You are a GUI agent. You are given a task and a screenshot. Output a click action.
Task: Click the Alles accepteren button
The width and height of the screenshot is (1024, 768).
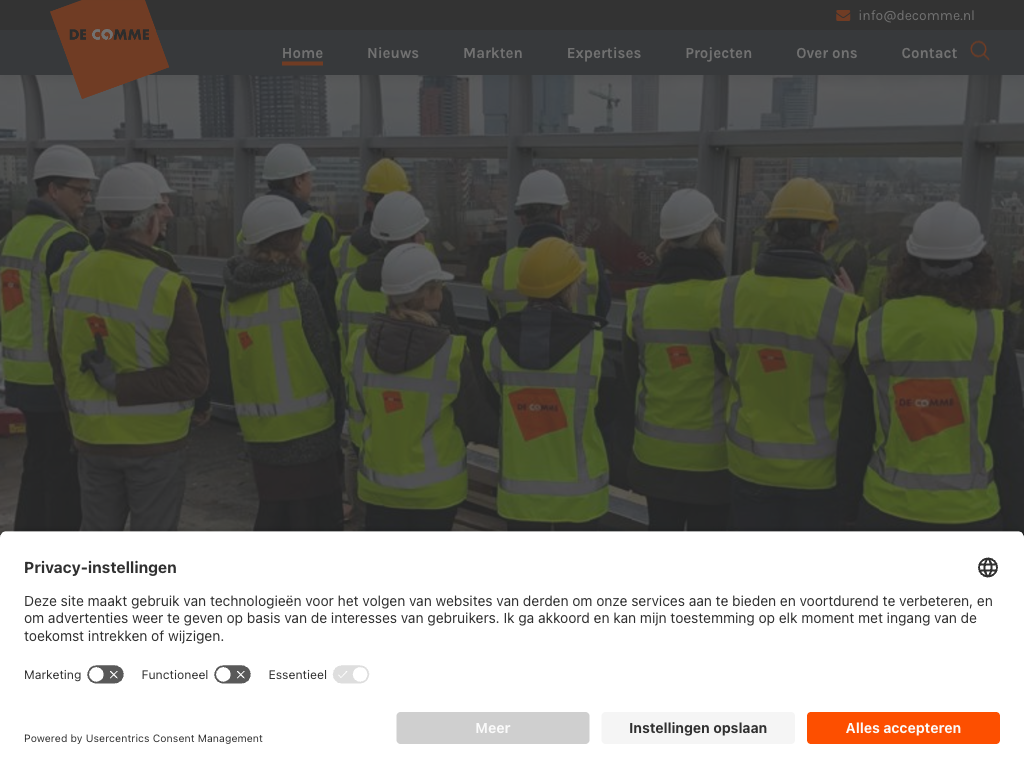pyautogui.click(x=903, y=728)
